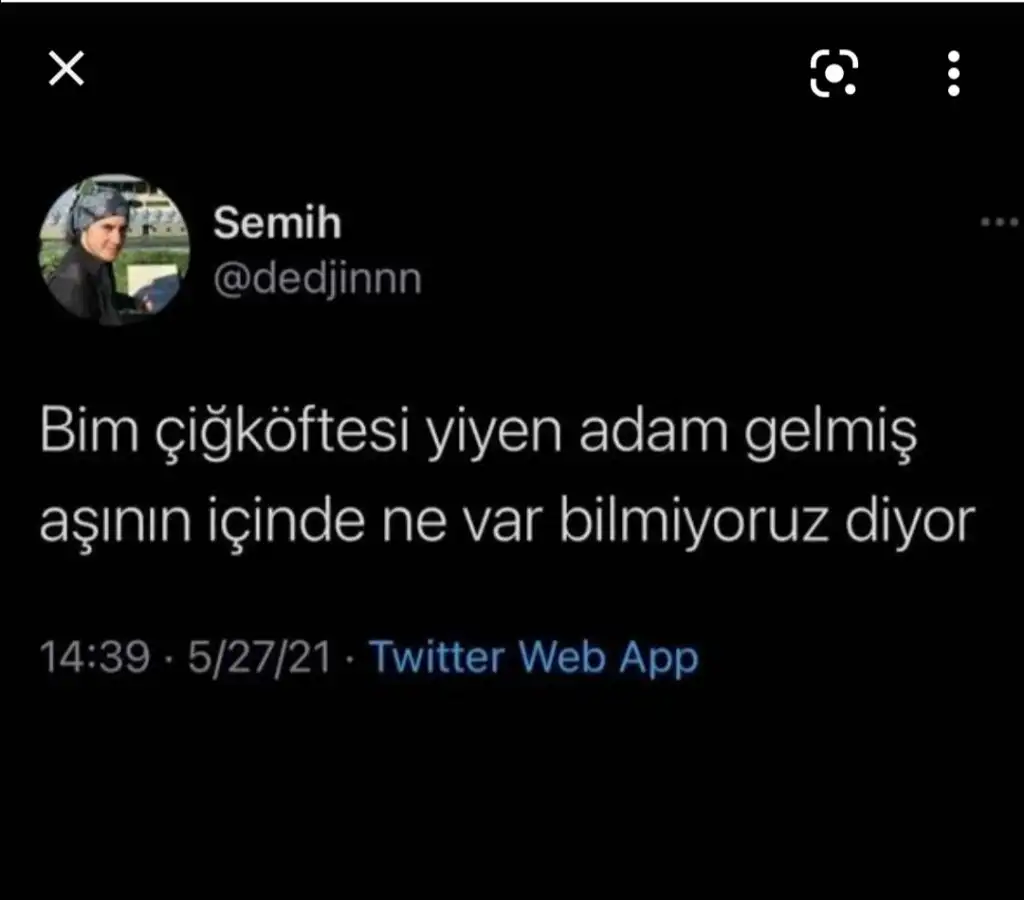Select the 5/27/21 date
Image resolution: width=1024 pixels, height=900 pixels.
coord(260,657)
